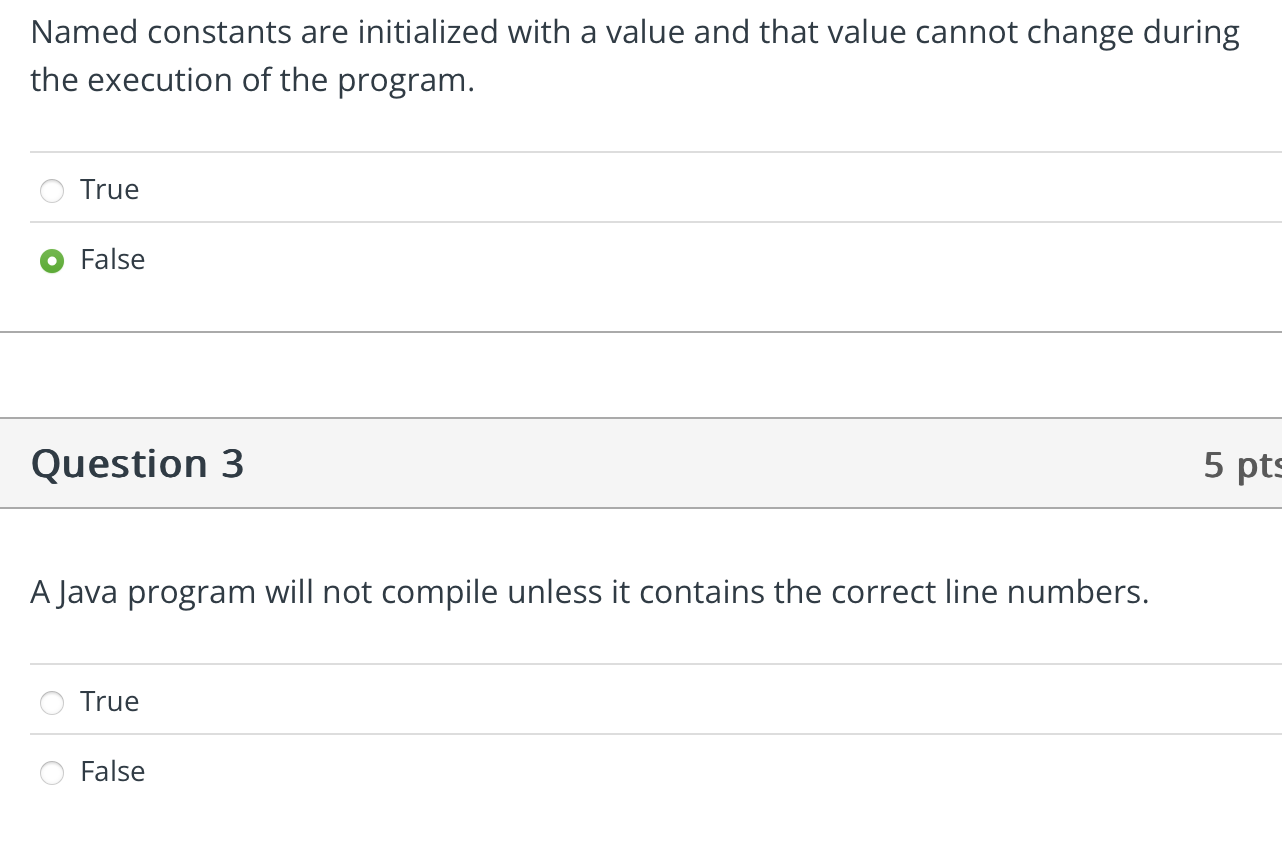This screenshot has height=842, width=1282.
Task: Select False for the Java line numbers question
Action: point(51,772)
